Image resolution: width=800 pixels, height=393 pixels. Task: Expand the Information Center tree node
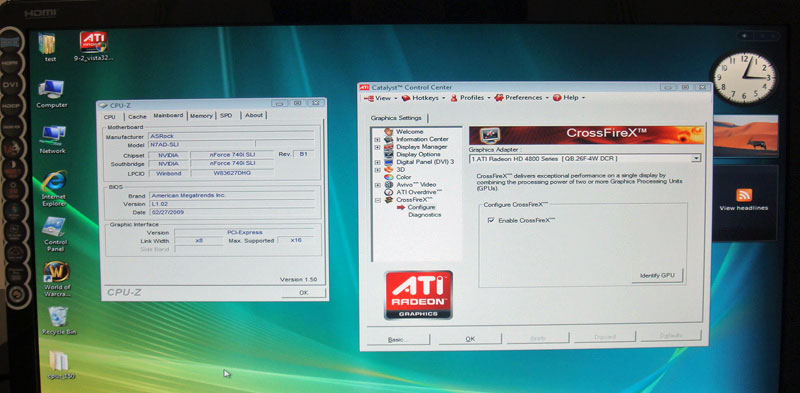(378, 139)
